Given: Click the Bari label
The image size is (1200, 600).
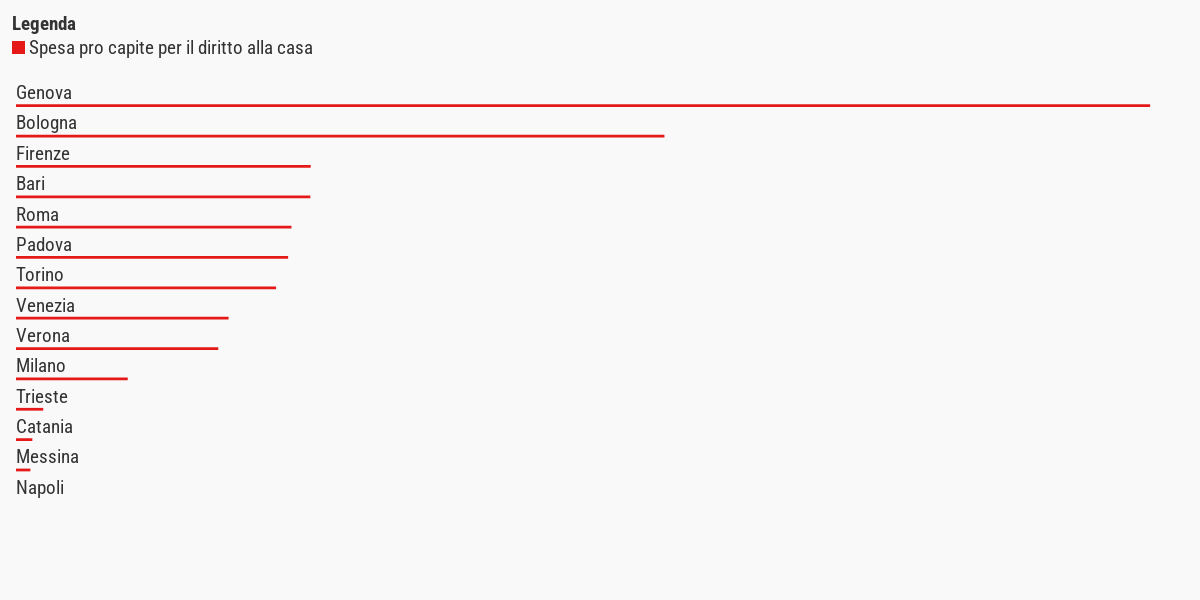Looking at the screenshot, I should click(x=30, y=184).
